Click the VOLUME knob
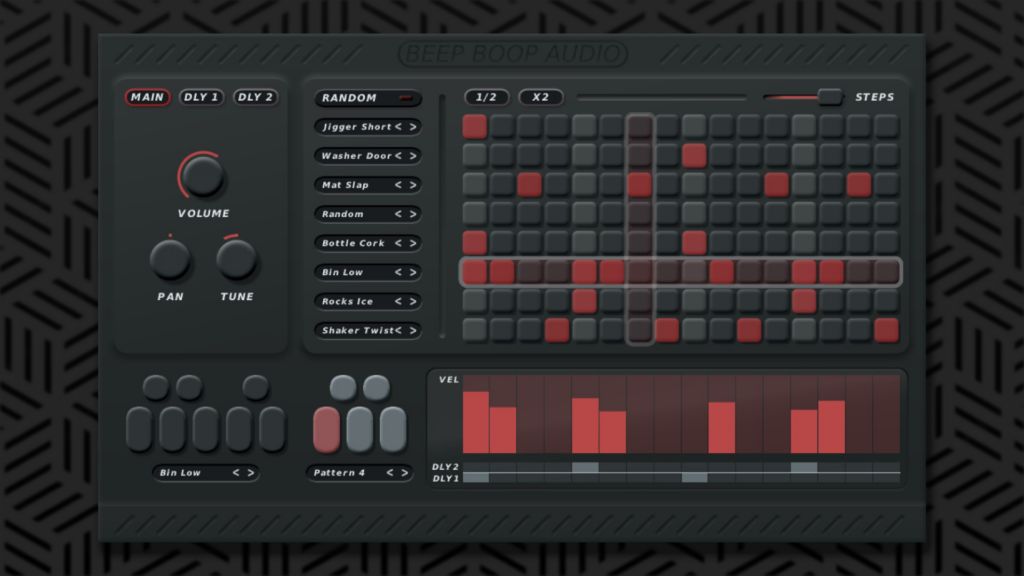This screenshot has height=576, width=1024. pyautogui.click(x=202, y=176)
